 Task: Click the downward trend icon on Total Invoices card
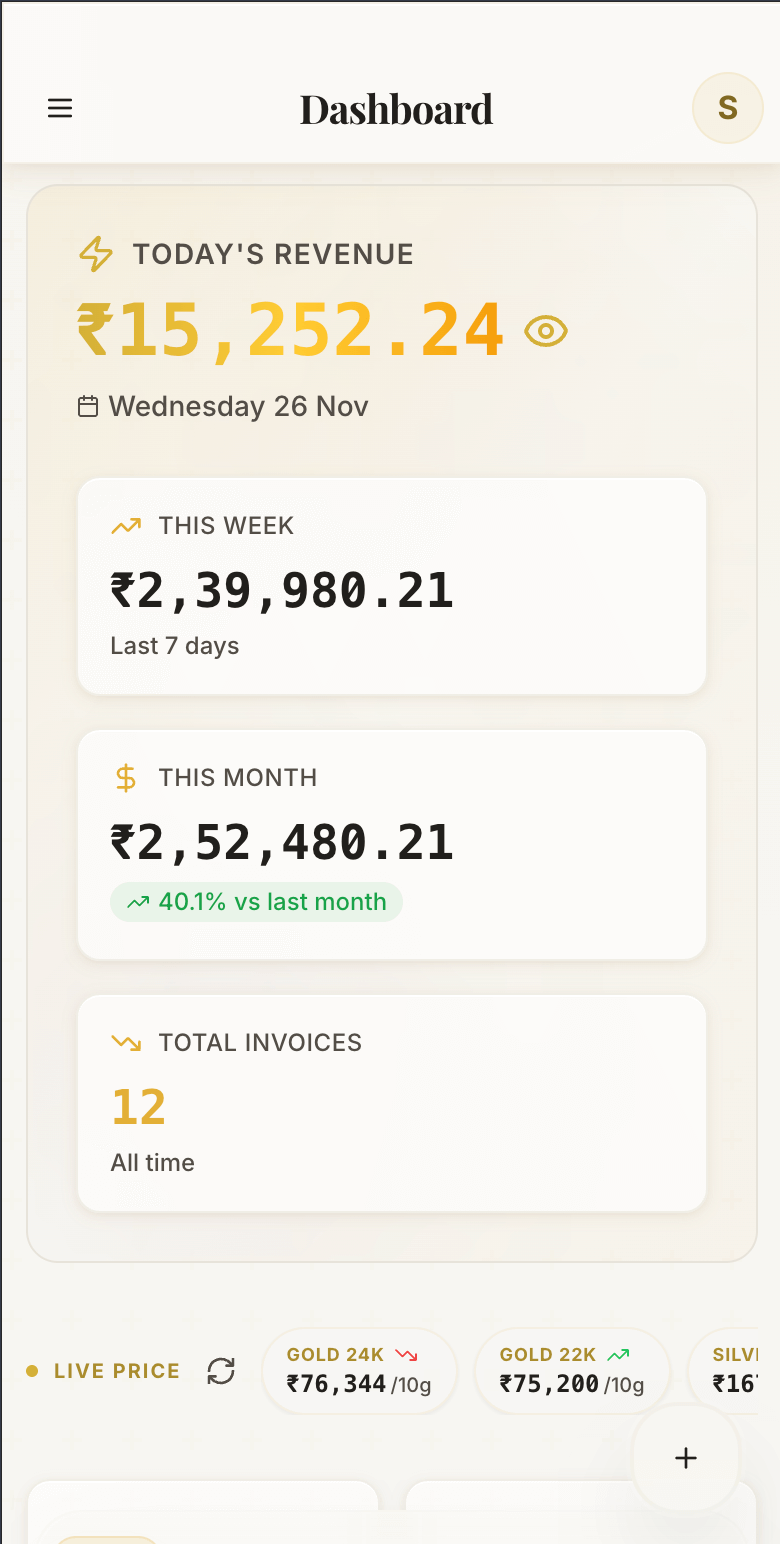click(126, 1042)
